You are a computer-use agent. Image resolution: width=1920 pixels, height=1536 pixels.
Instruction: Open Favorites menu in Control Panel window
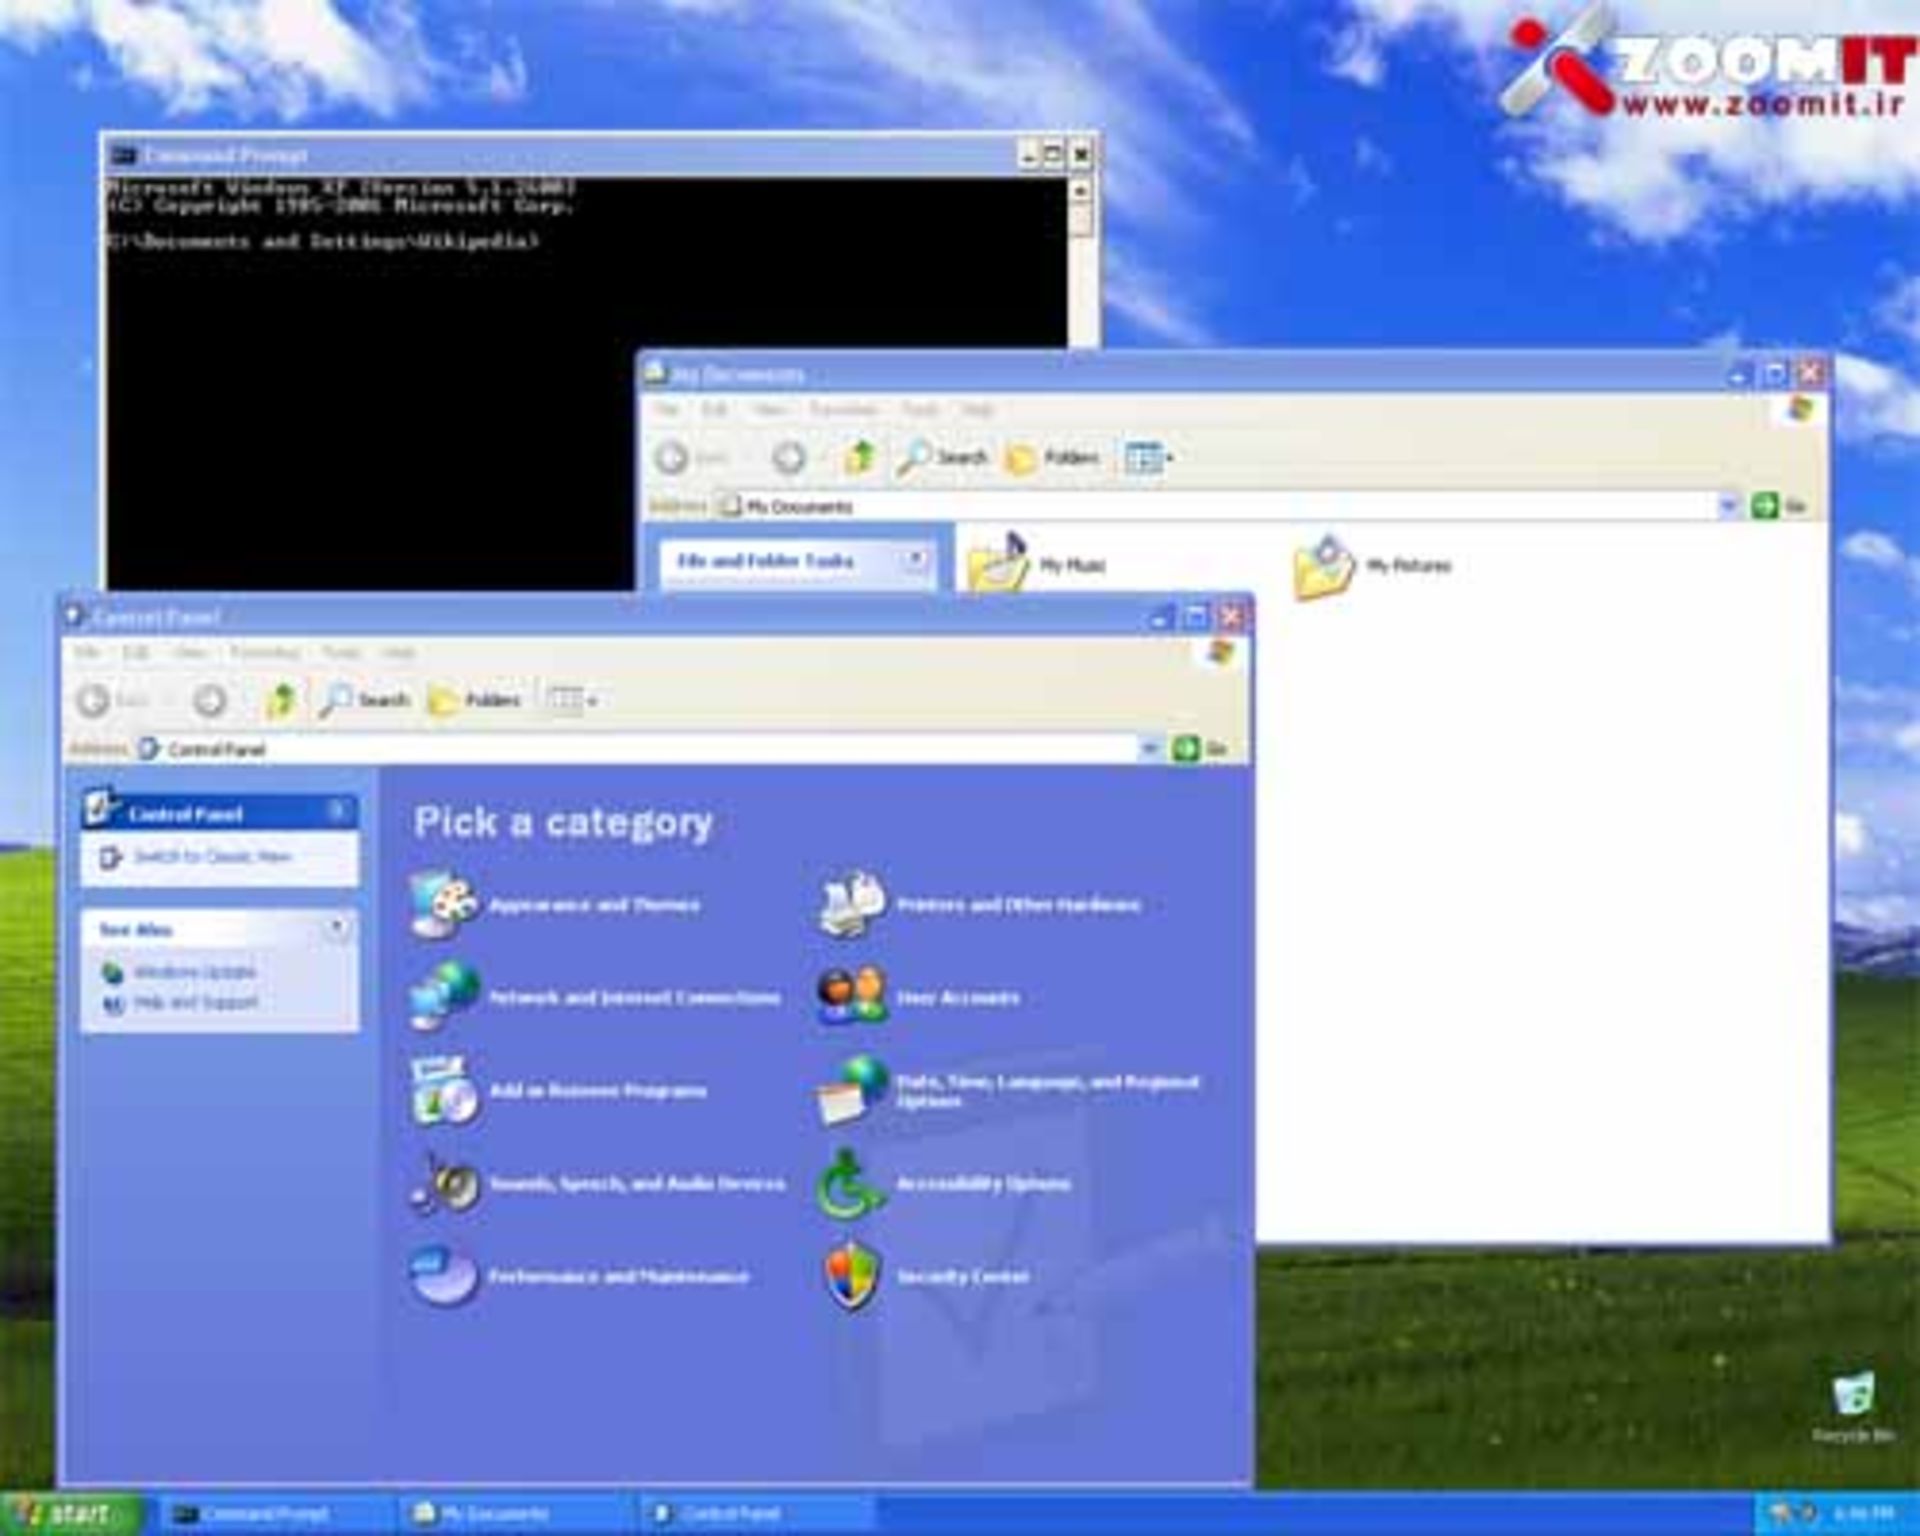point(265,652)
